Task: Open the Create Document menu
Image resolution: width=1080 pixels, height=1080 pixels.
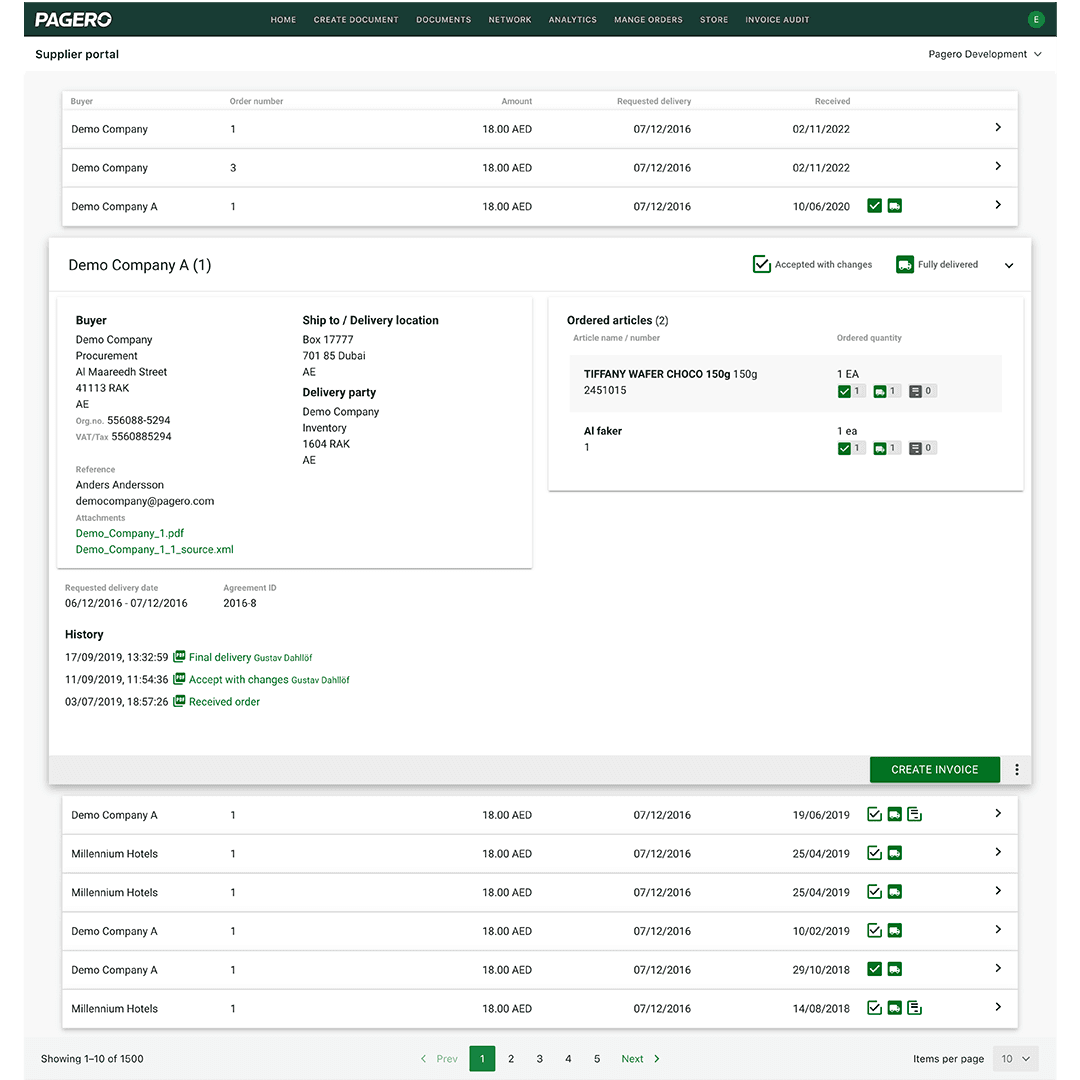Action: [x=356, y=20]
